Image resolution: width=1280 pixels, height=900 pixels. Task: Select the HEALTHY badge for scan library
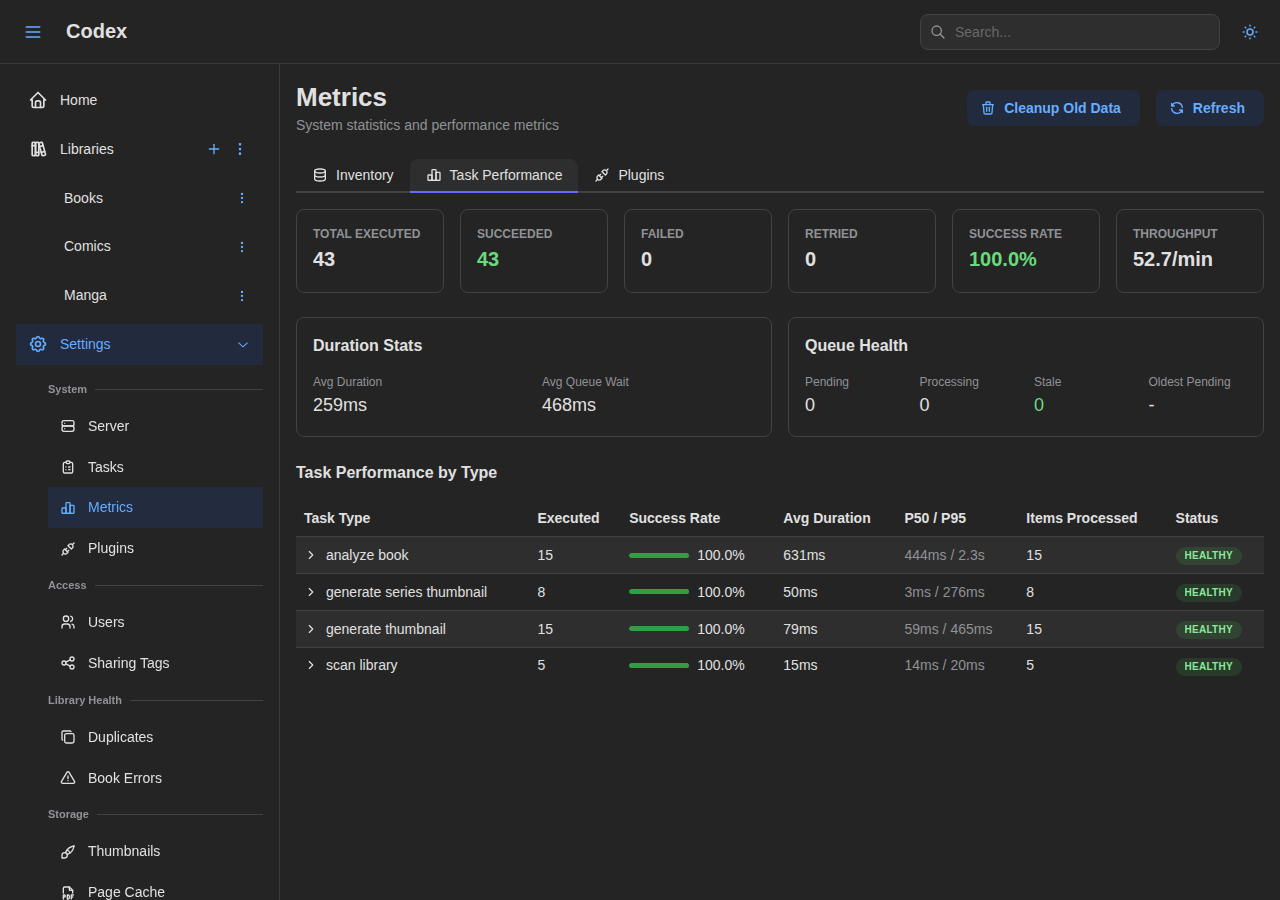pyautogui.click(x=1208, y=666)
